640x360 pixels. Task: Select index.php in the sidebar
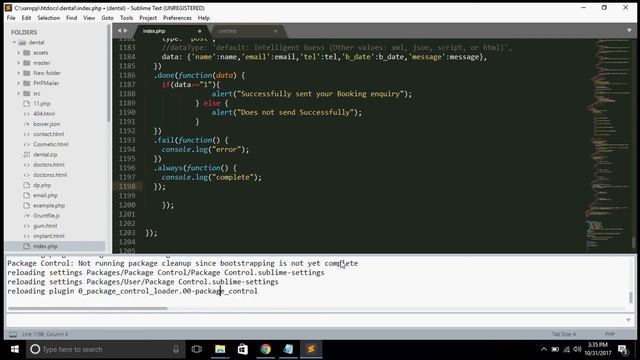(45, 247)
